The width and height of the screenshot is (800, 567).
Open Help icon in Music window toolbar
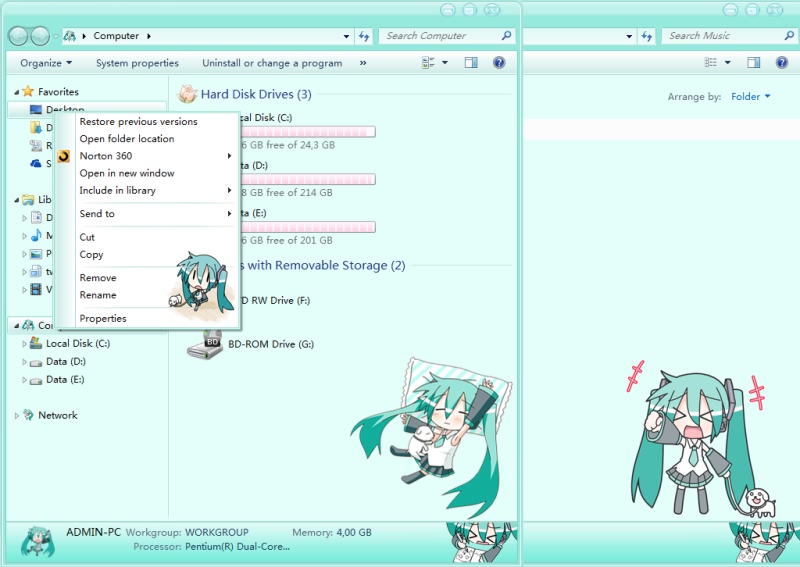pyautogui.click(x=782, y=62)
